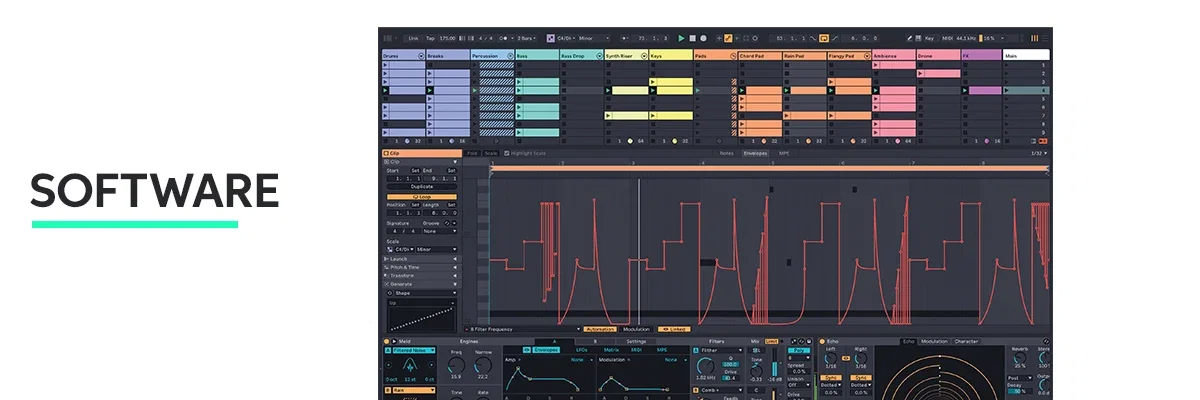Open the Character tab in Echo
Image resolution: width=1200 pixels, height=400 pixels.
click(x=966, y=341)
